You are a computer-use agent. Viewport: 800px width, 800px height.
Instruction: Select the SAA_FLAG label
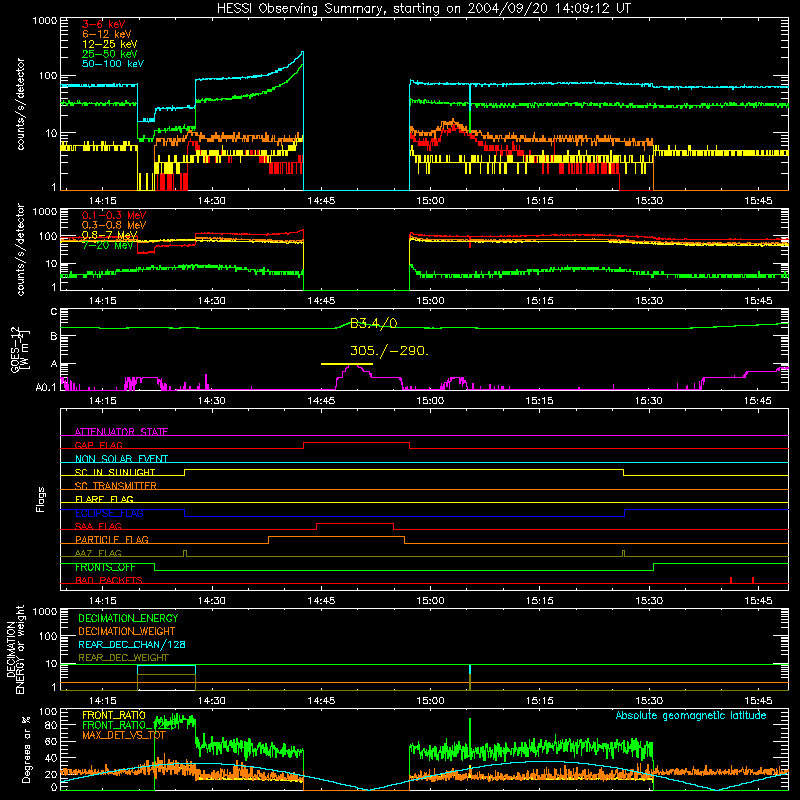click(98, 526)
